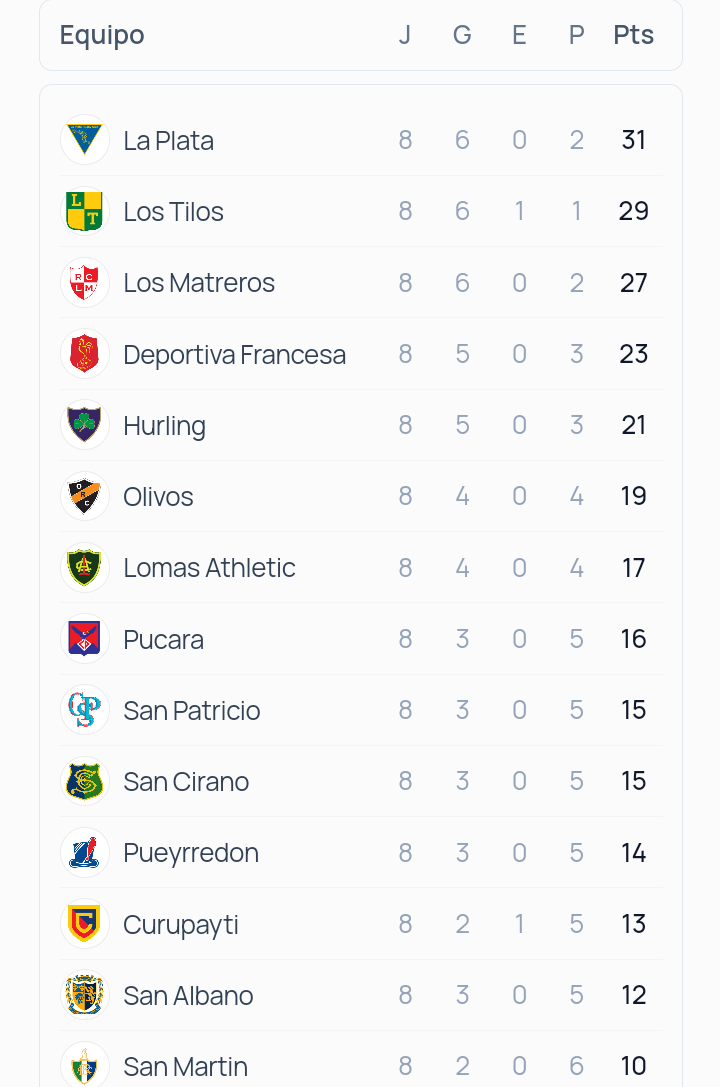Open the Hurling shamrock crest

click(x=85, y=425)
